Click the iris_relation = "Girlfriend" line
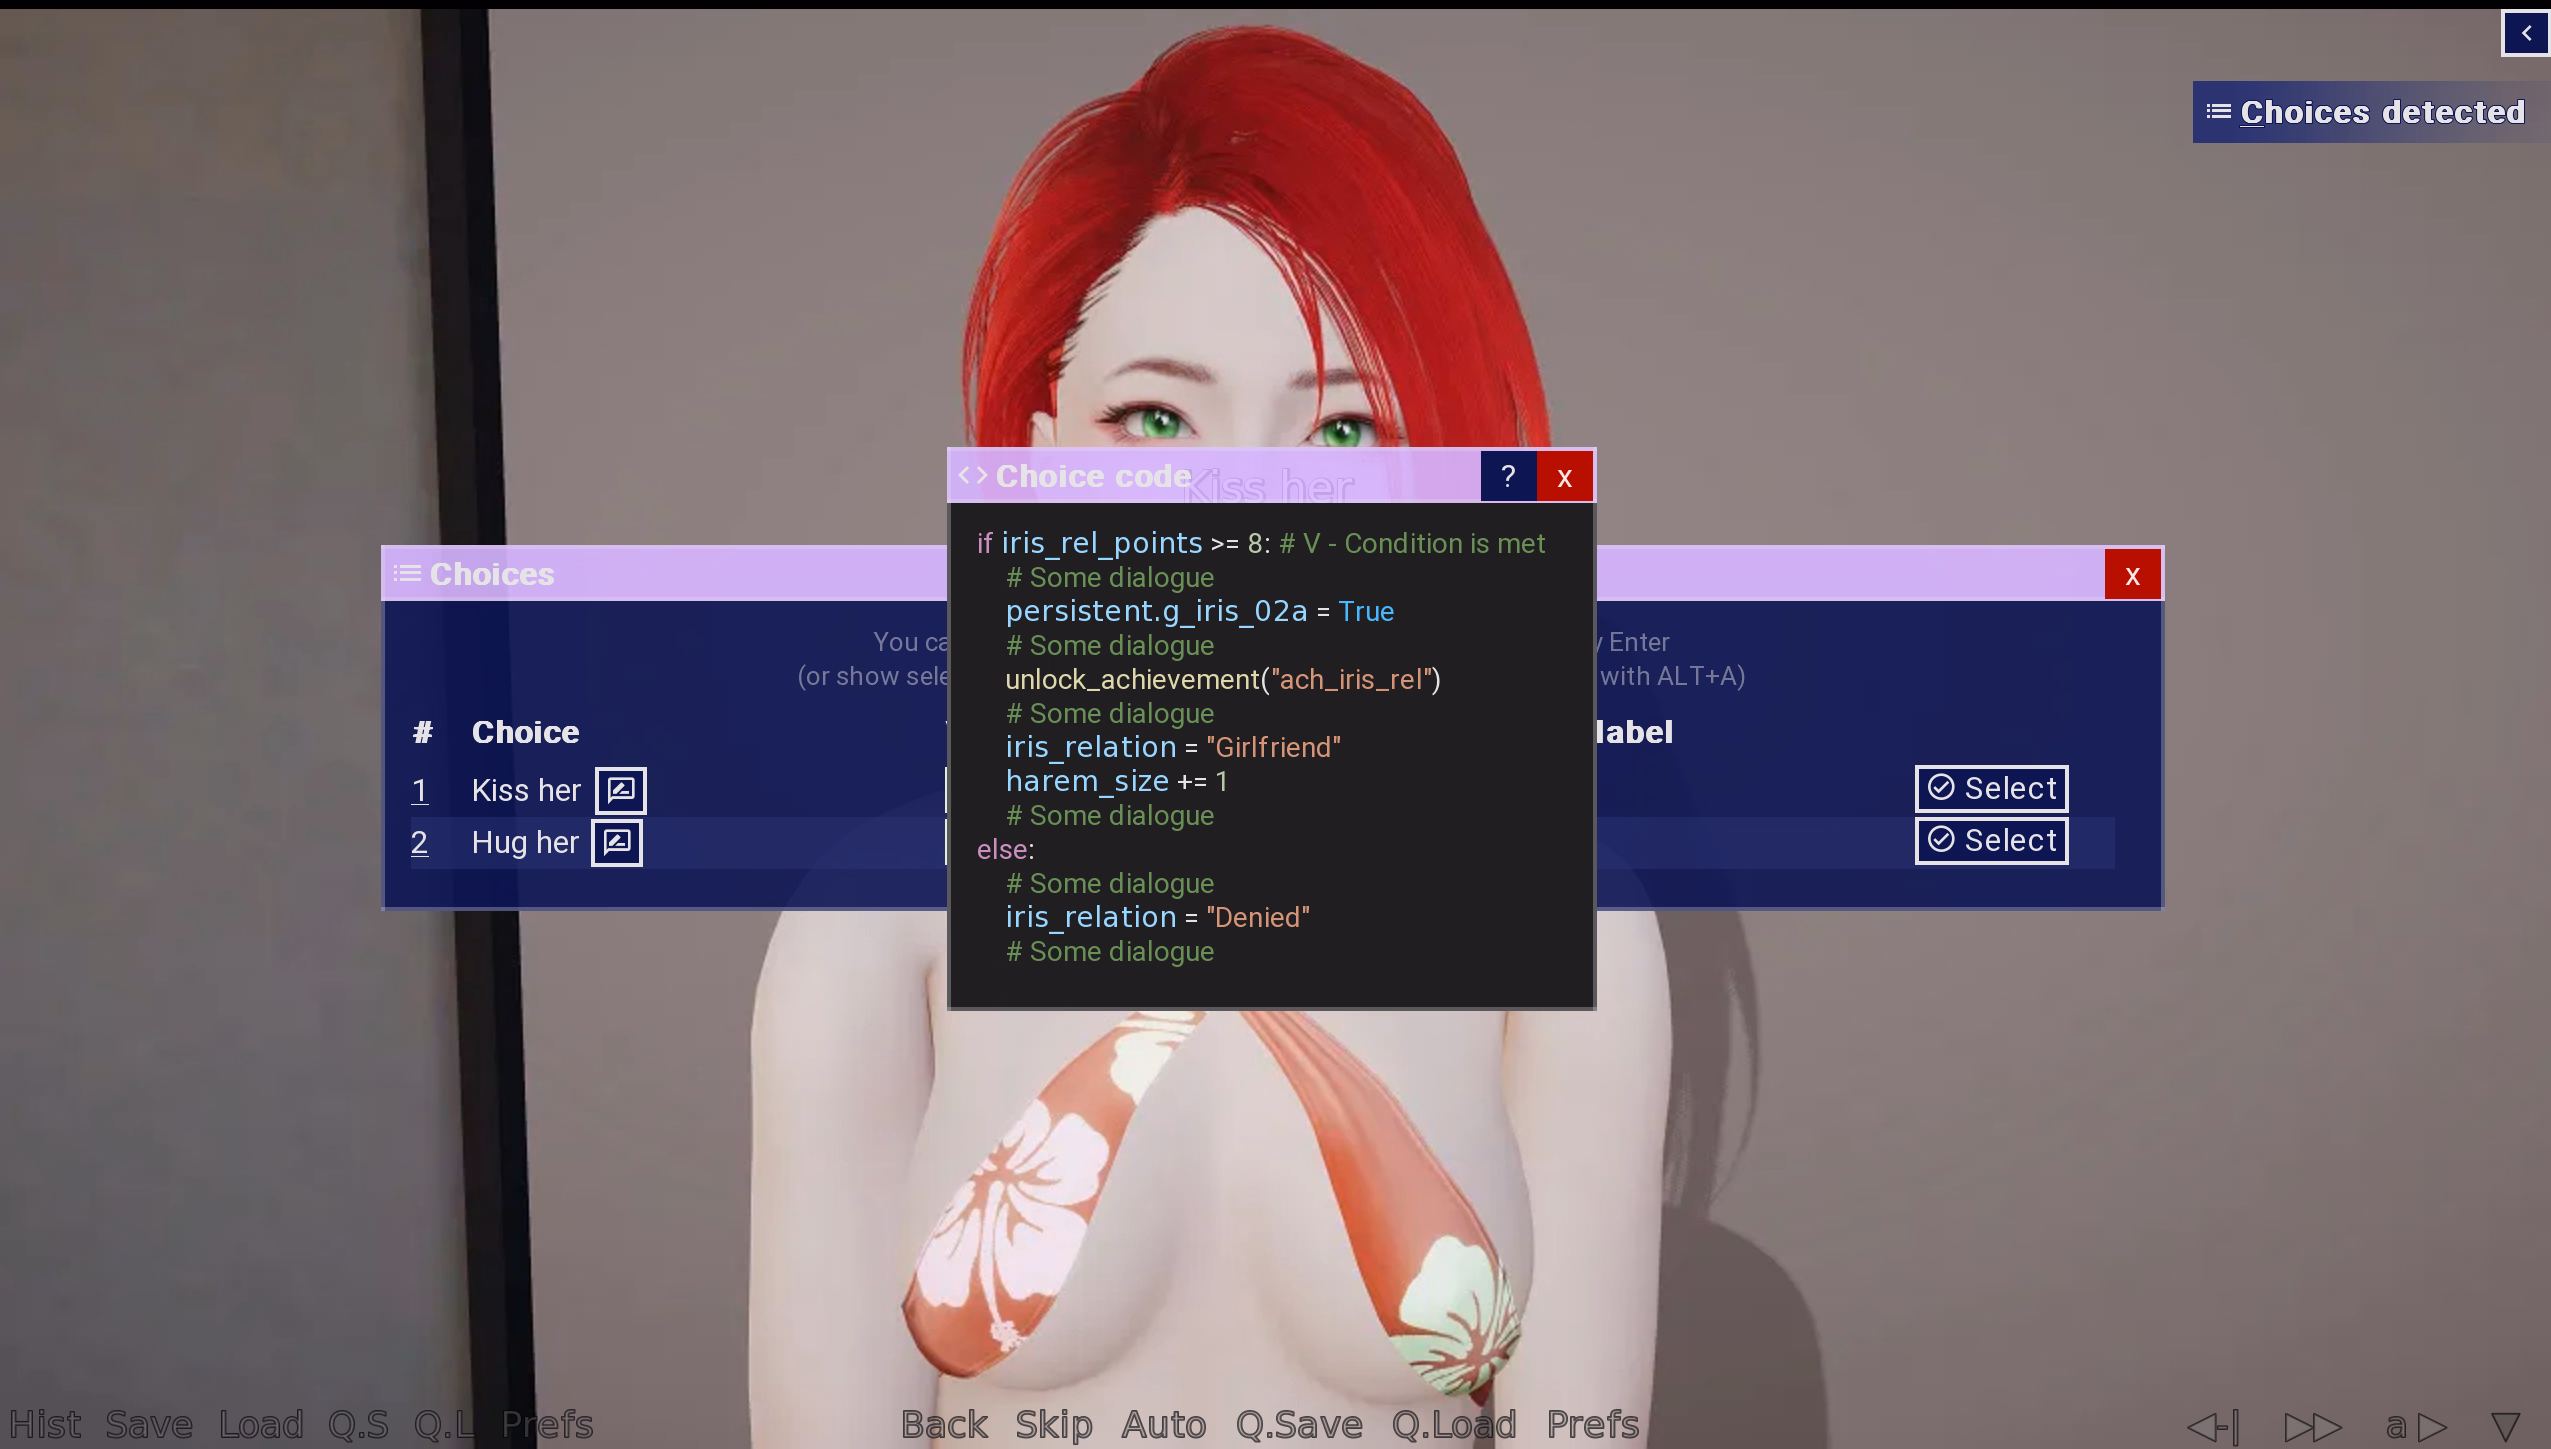 [1172, 747]
